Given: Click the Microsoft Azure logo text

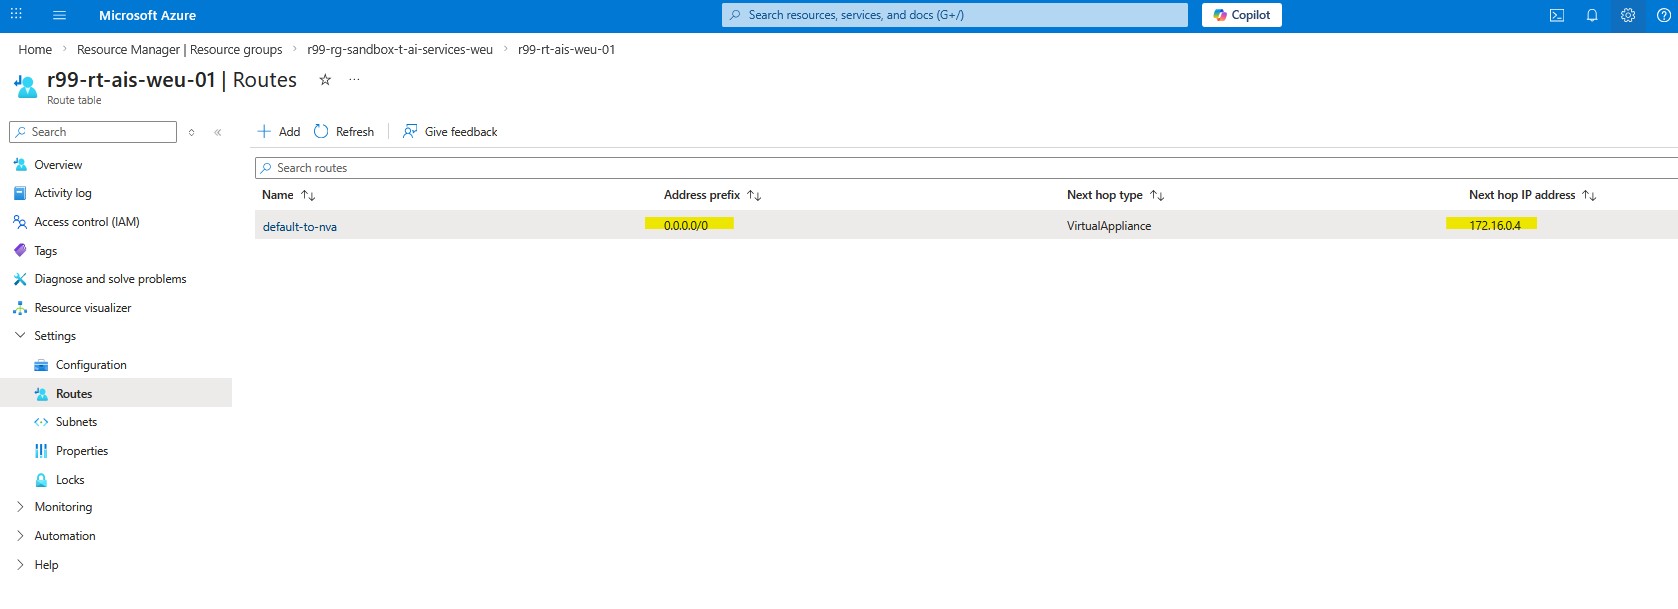Looking at the screenshot, I should (147, 15).
